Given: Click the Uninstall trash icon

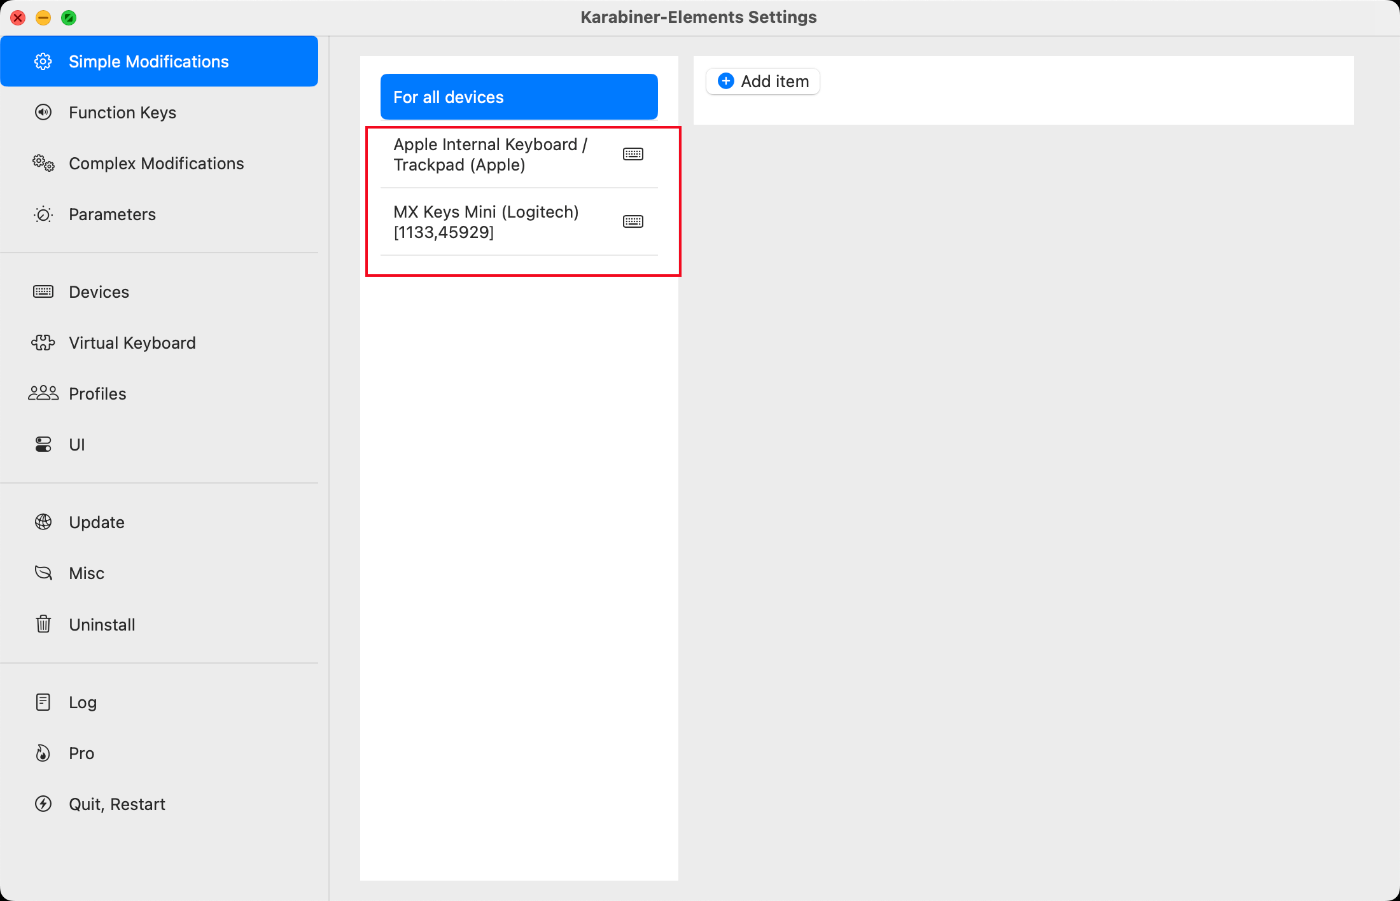Looking at the screenshot, I should coord(43,624).
